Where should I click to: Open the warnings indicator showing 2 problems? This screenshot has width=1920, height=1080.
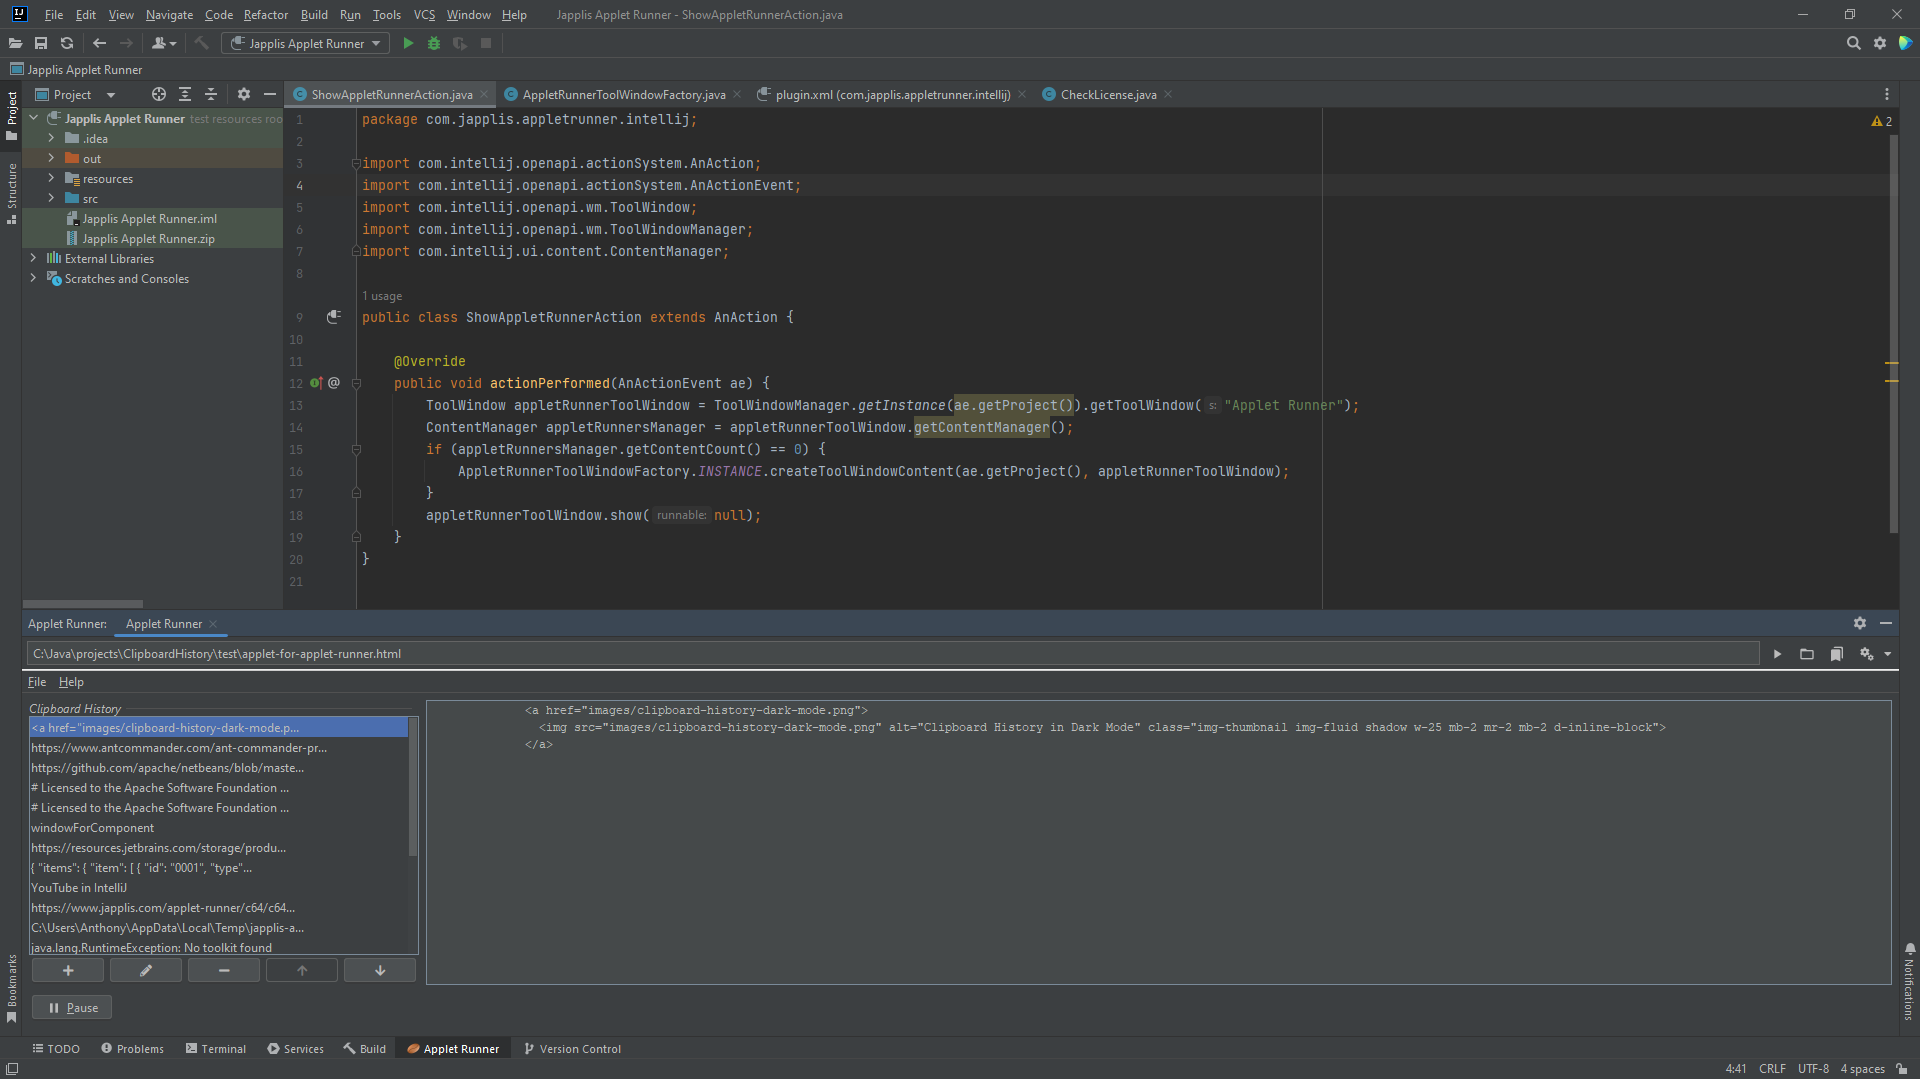click(1881, 121)
